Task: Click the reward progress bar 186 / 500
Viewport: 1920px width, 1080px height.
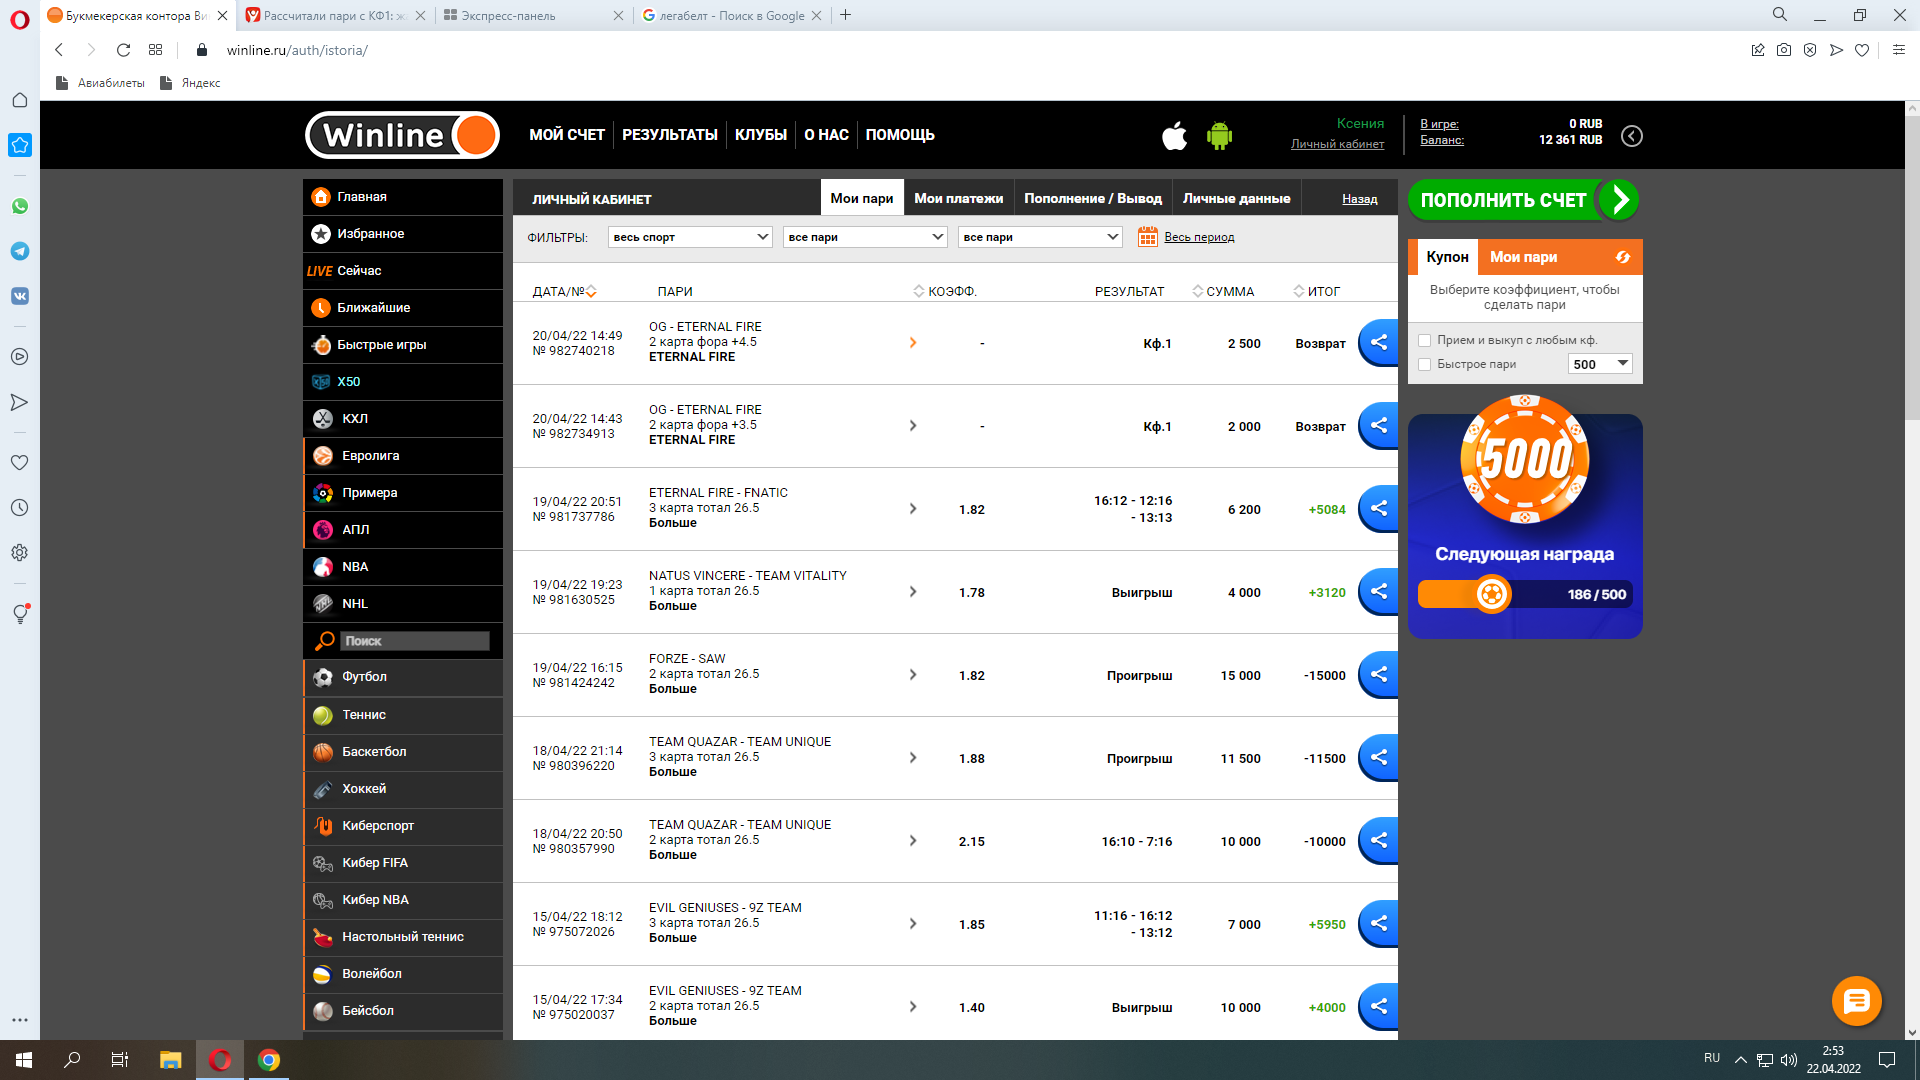Action: (x=1524, y=594)
